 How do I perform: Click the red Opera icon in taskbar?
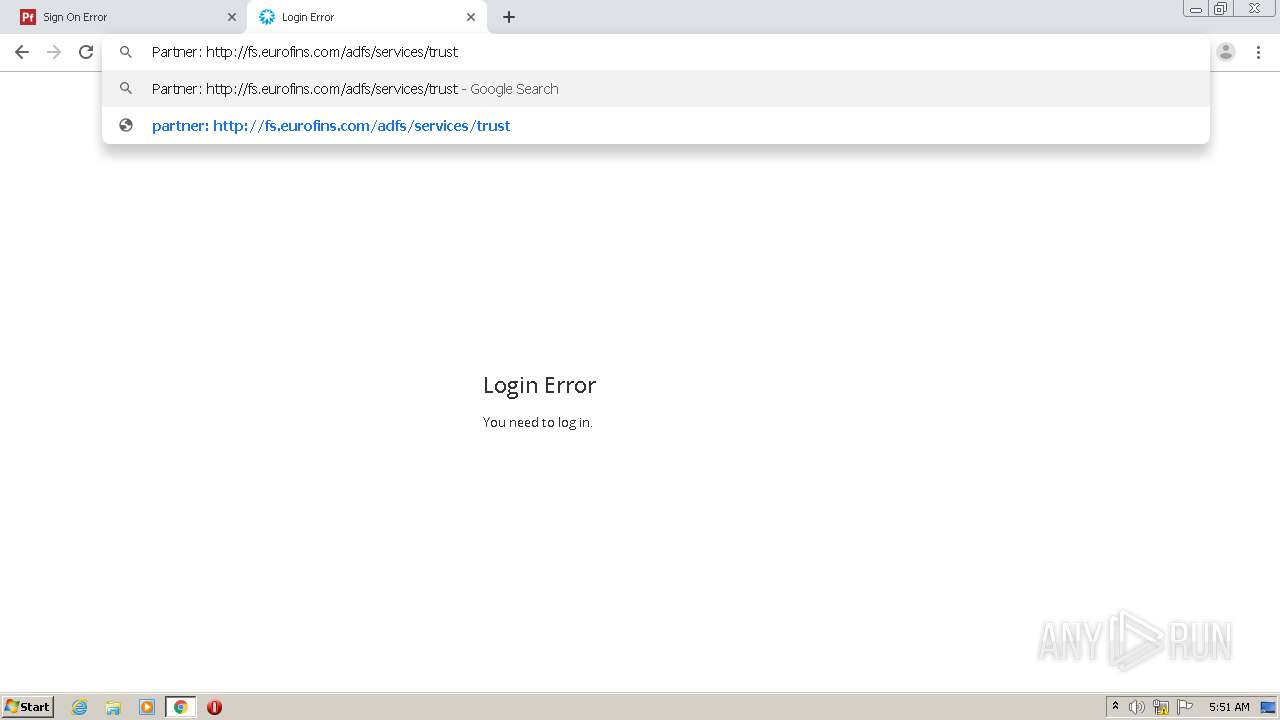pos(214,707)
